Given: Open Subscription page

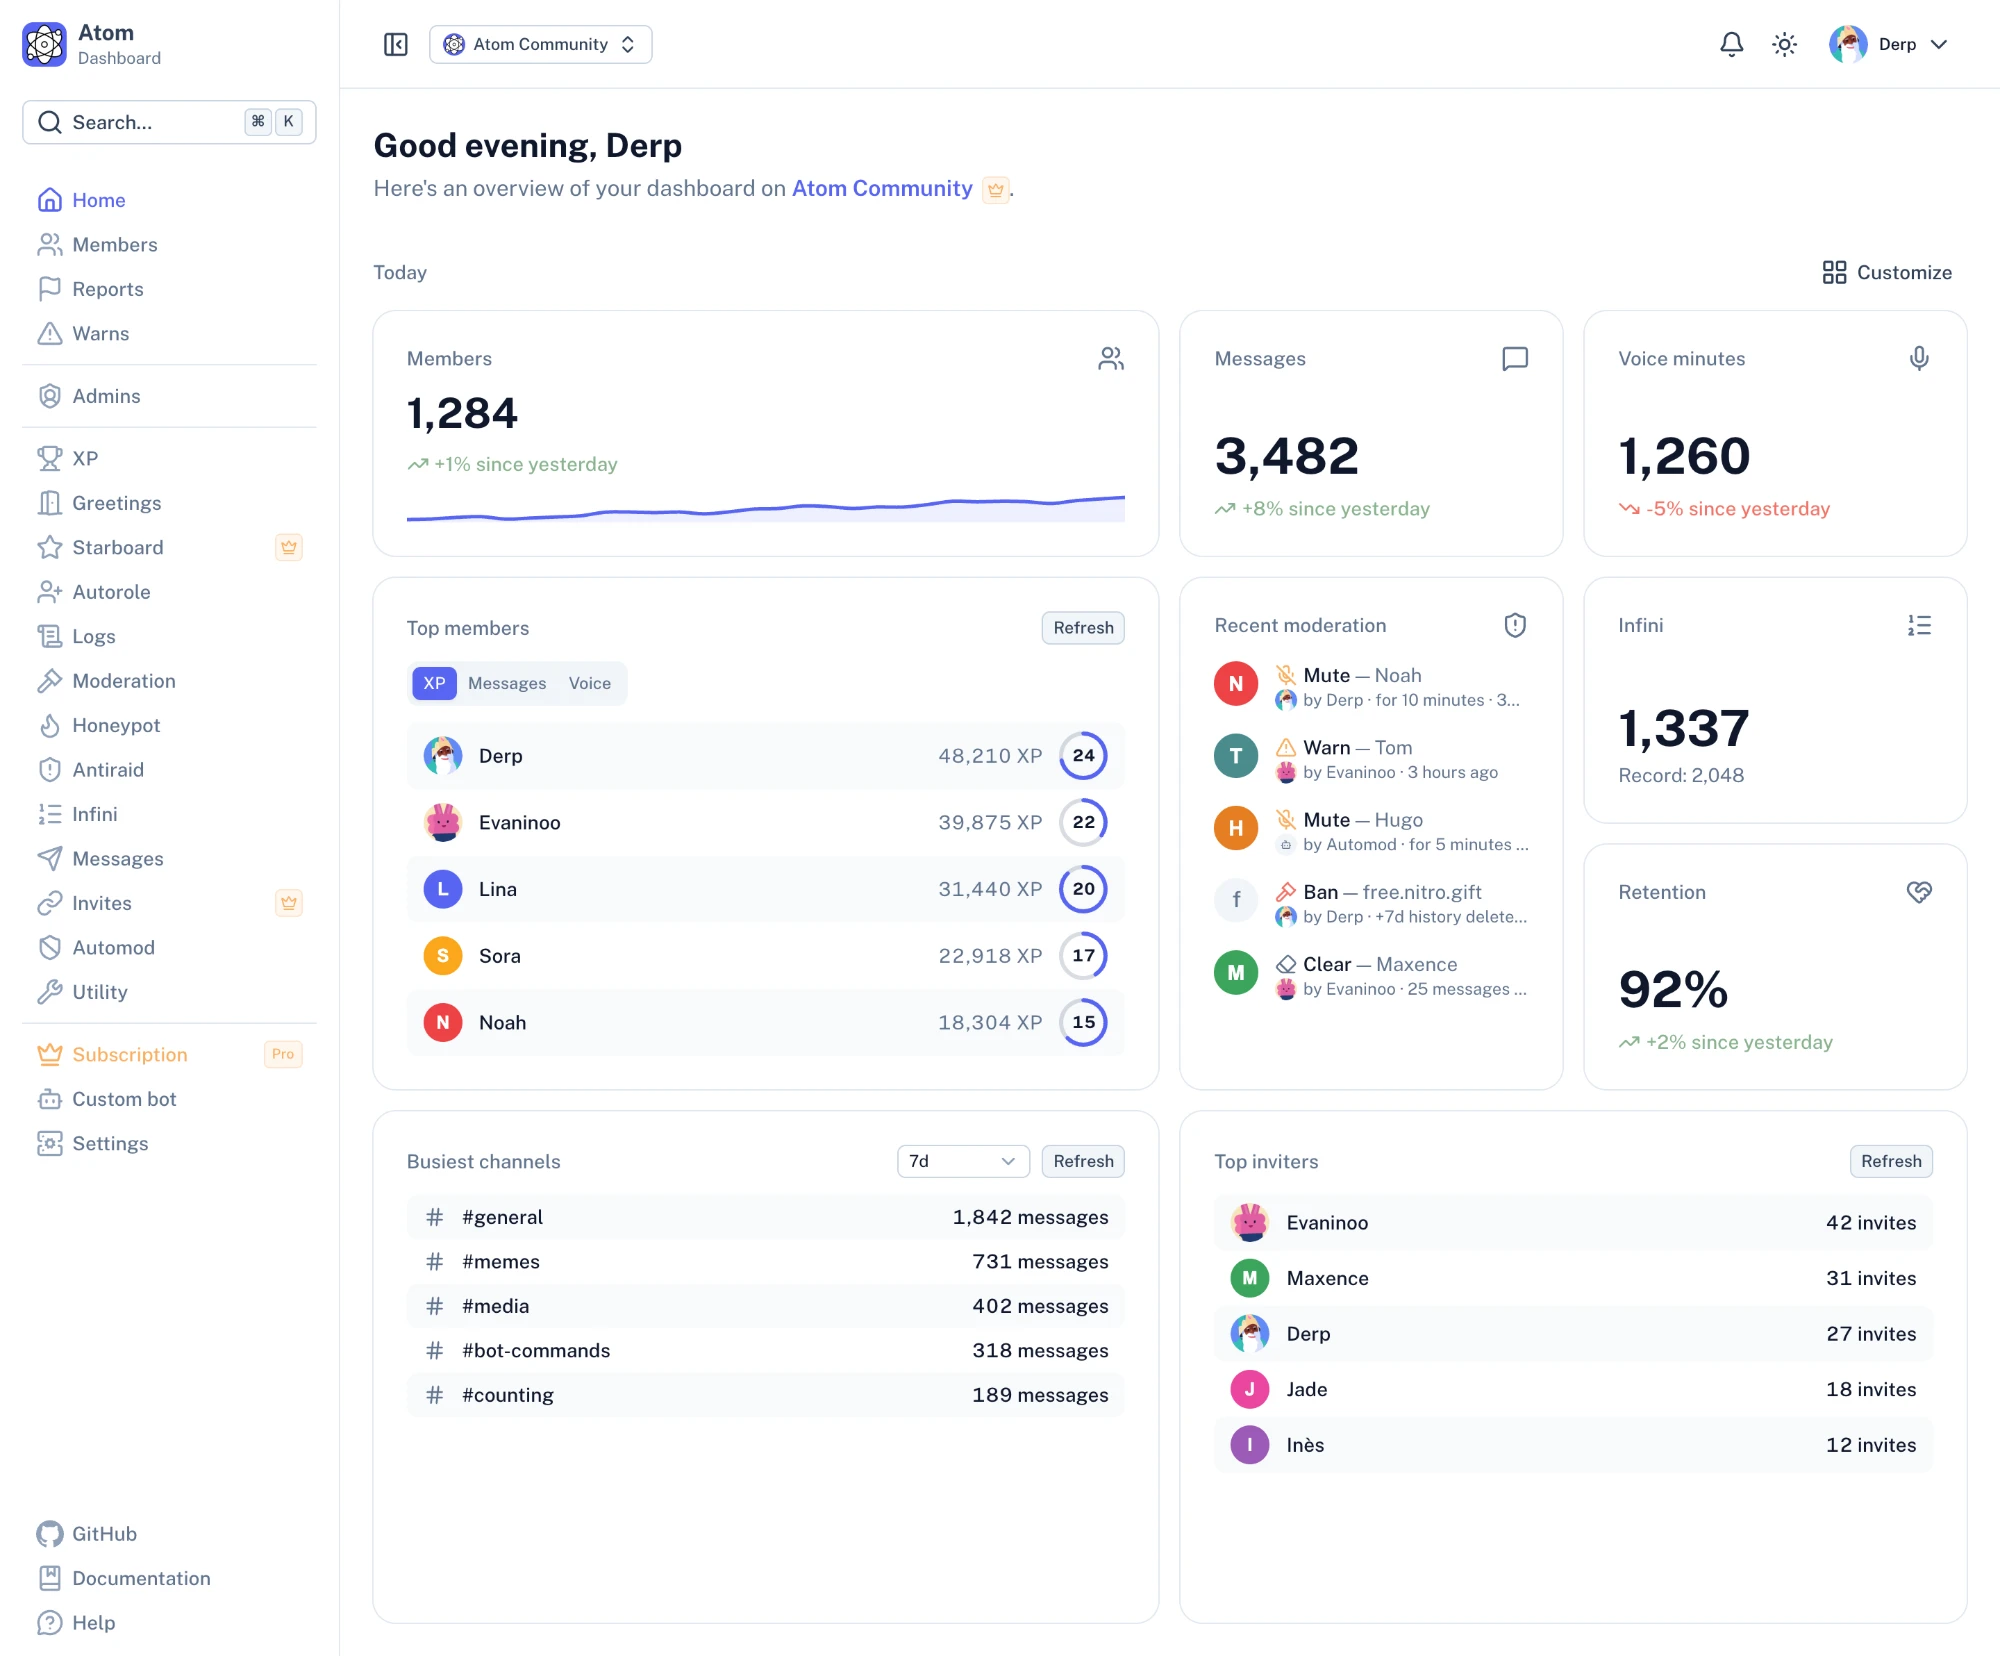Looking at the screenshot, I should click(169, 1055).
